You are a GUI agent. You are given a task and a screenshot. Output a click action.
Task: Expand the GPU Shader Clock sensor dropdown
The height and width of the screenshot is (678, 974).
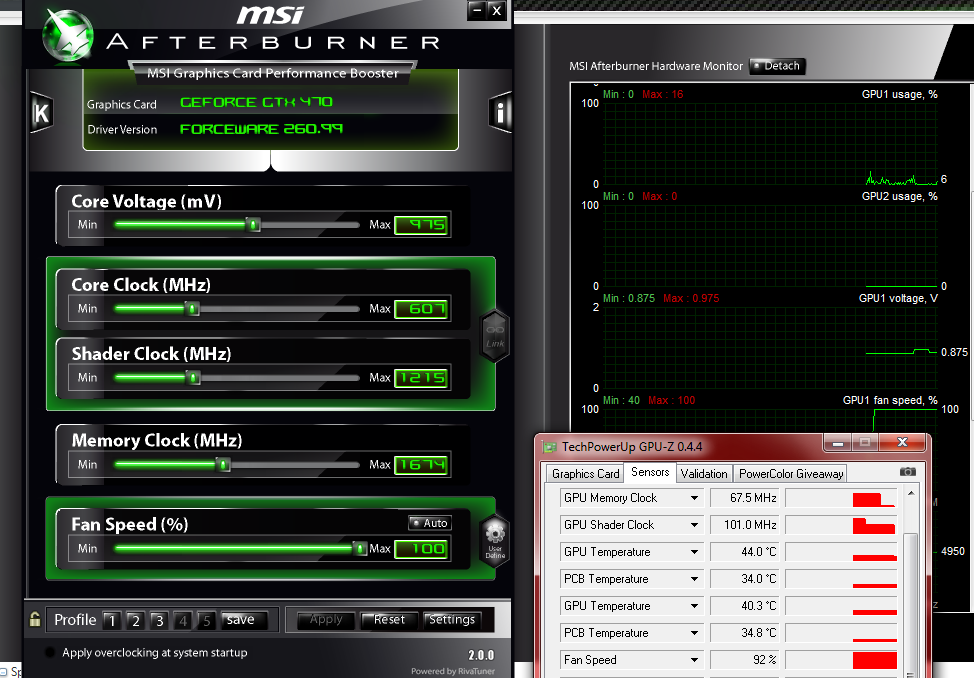694,525
